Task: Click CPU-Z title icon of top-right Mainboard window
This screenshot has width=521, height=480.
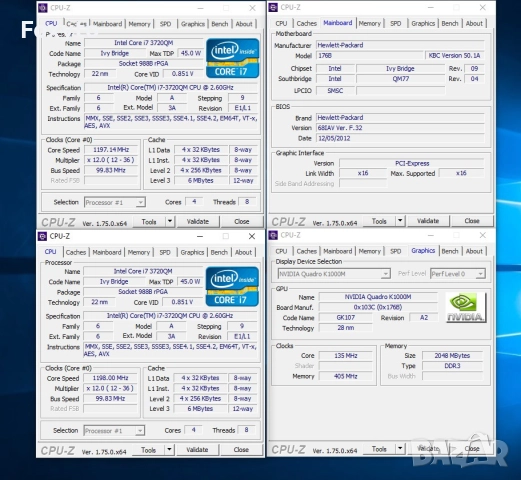Action: coord(273,7)
